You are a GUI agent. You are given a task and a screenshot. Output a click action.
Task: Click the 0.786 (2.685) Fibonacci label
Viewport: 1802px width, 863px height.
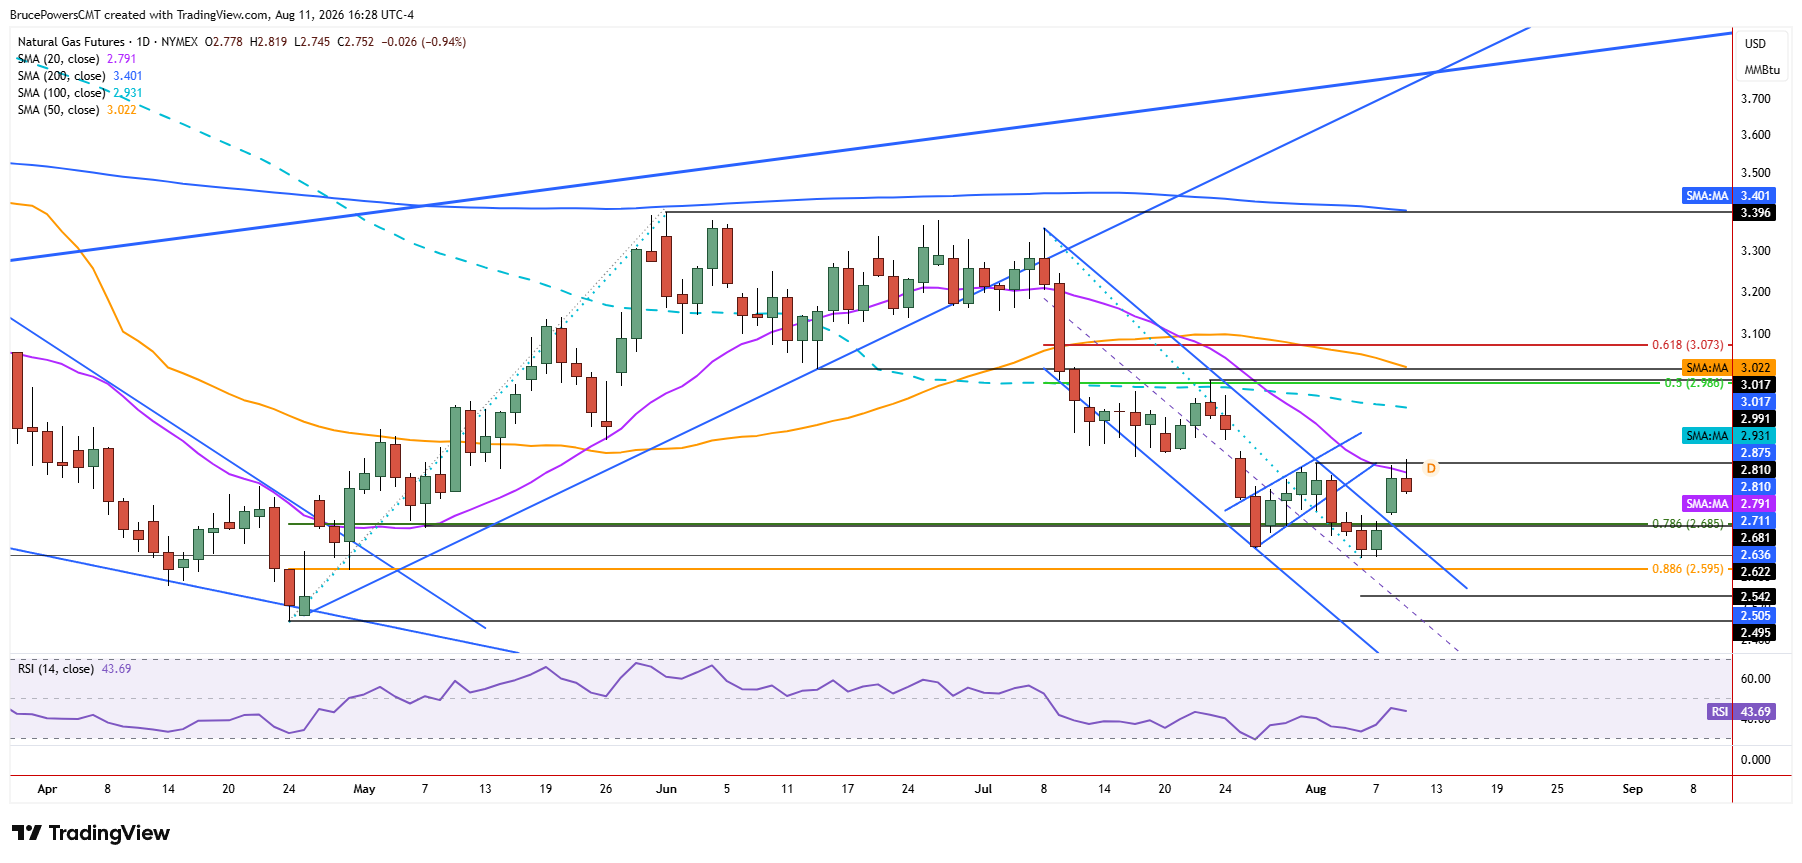1687,524
